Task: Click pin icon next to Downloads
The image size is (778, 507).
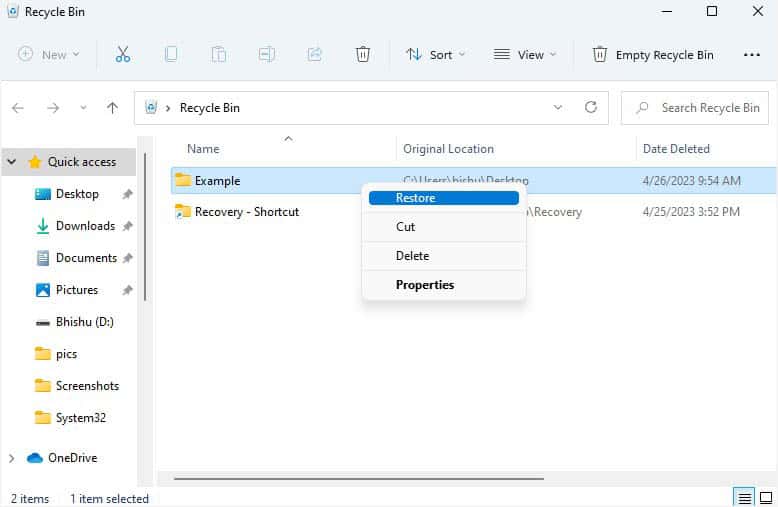Action: 128,226
